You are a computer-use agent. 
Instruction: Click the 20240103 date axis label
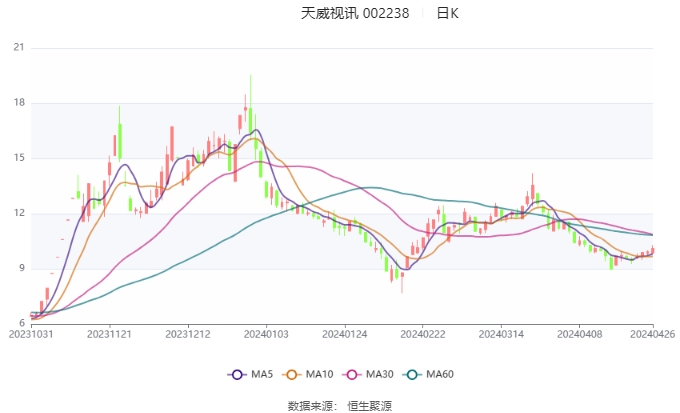(266, 334)
